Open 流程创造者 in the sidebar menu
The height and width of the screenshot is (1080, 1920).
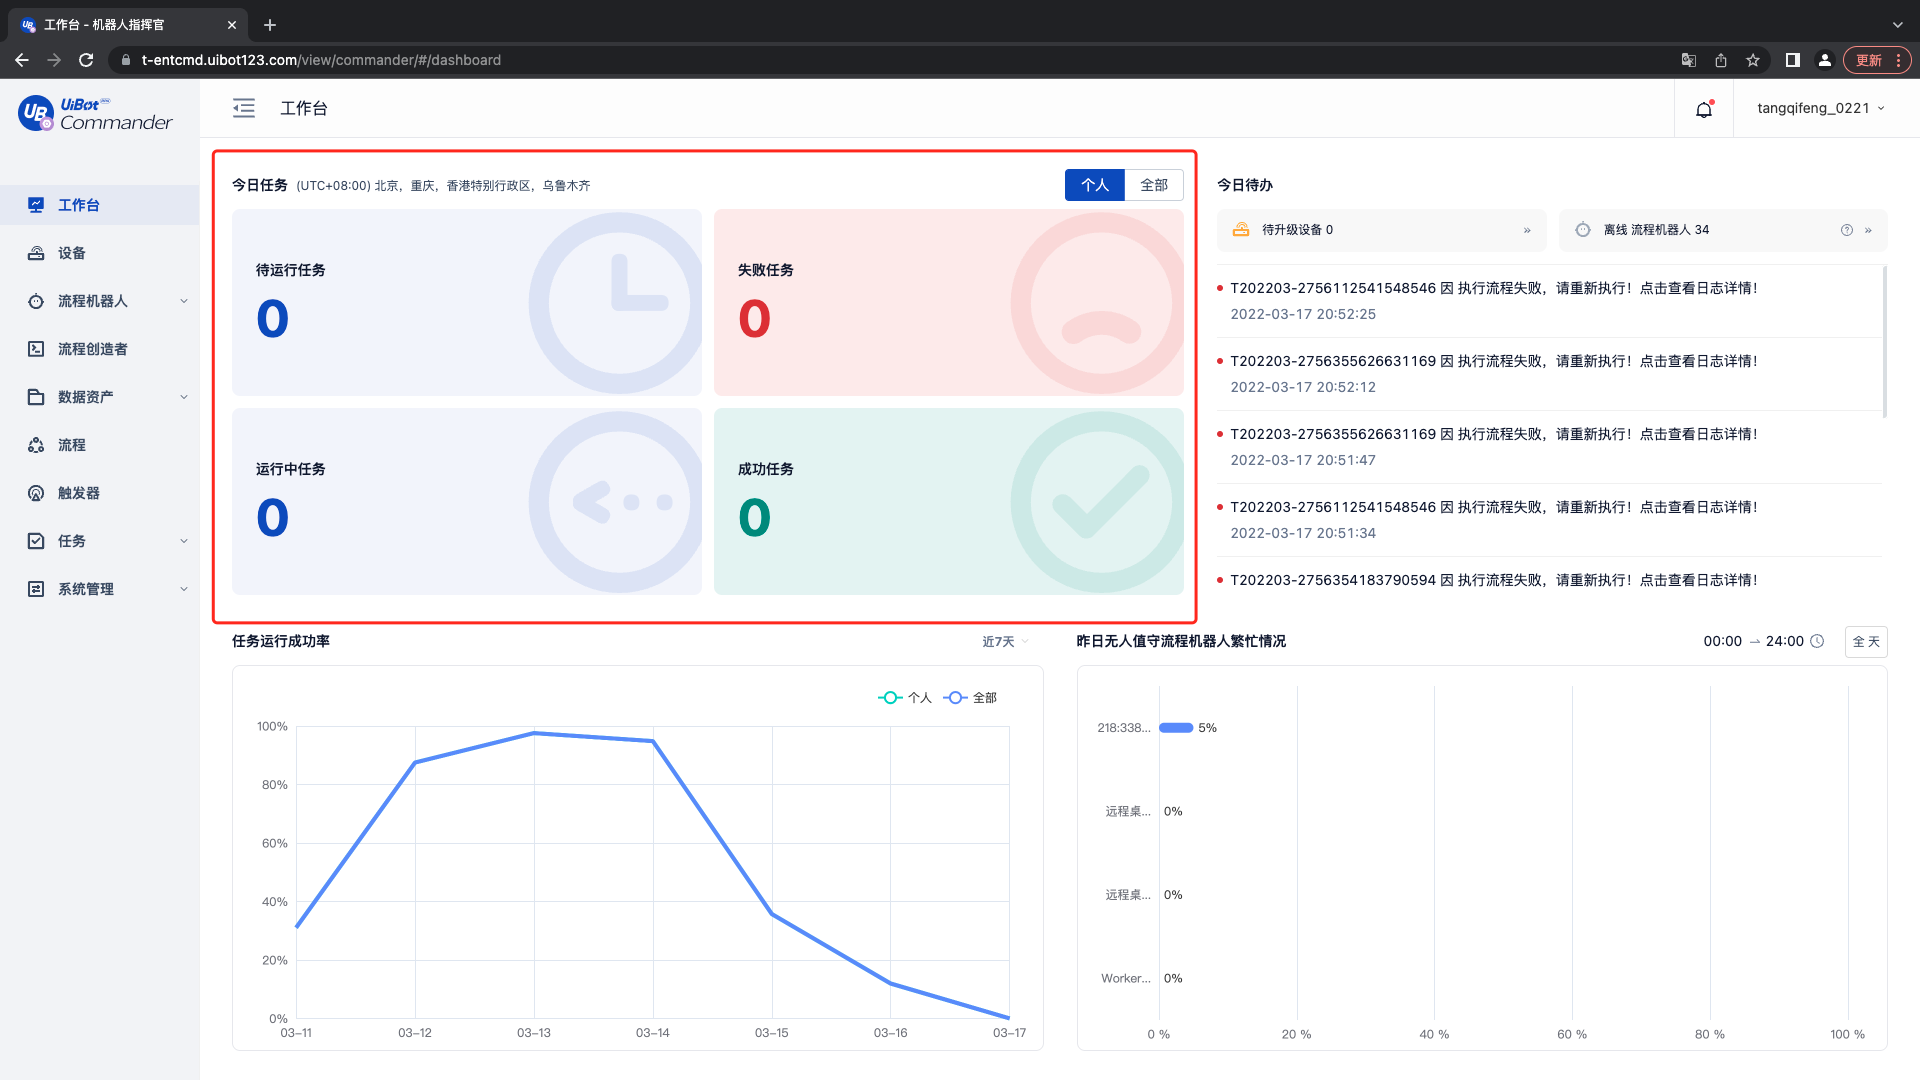(x=100, y=349)
